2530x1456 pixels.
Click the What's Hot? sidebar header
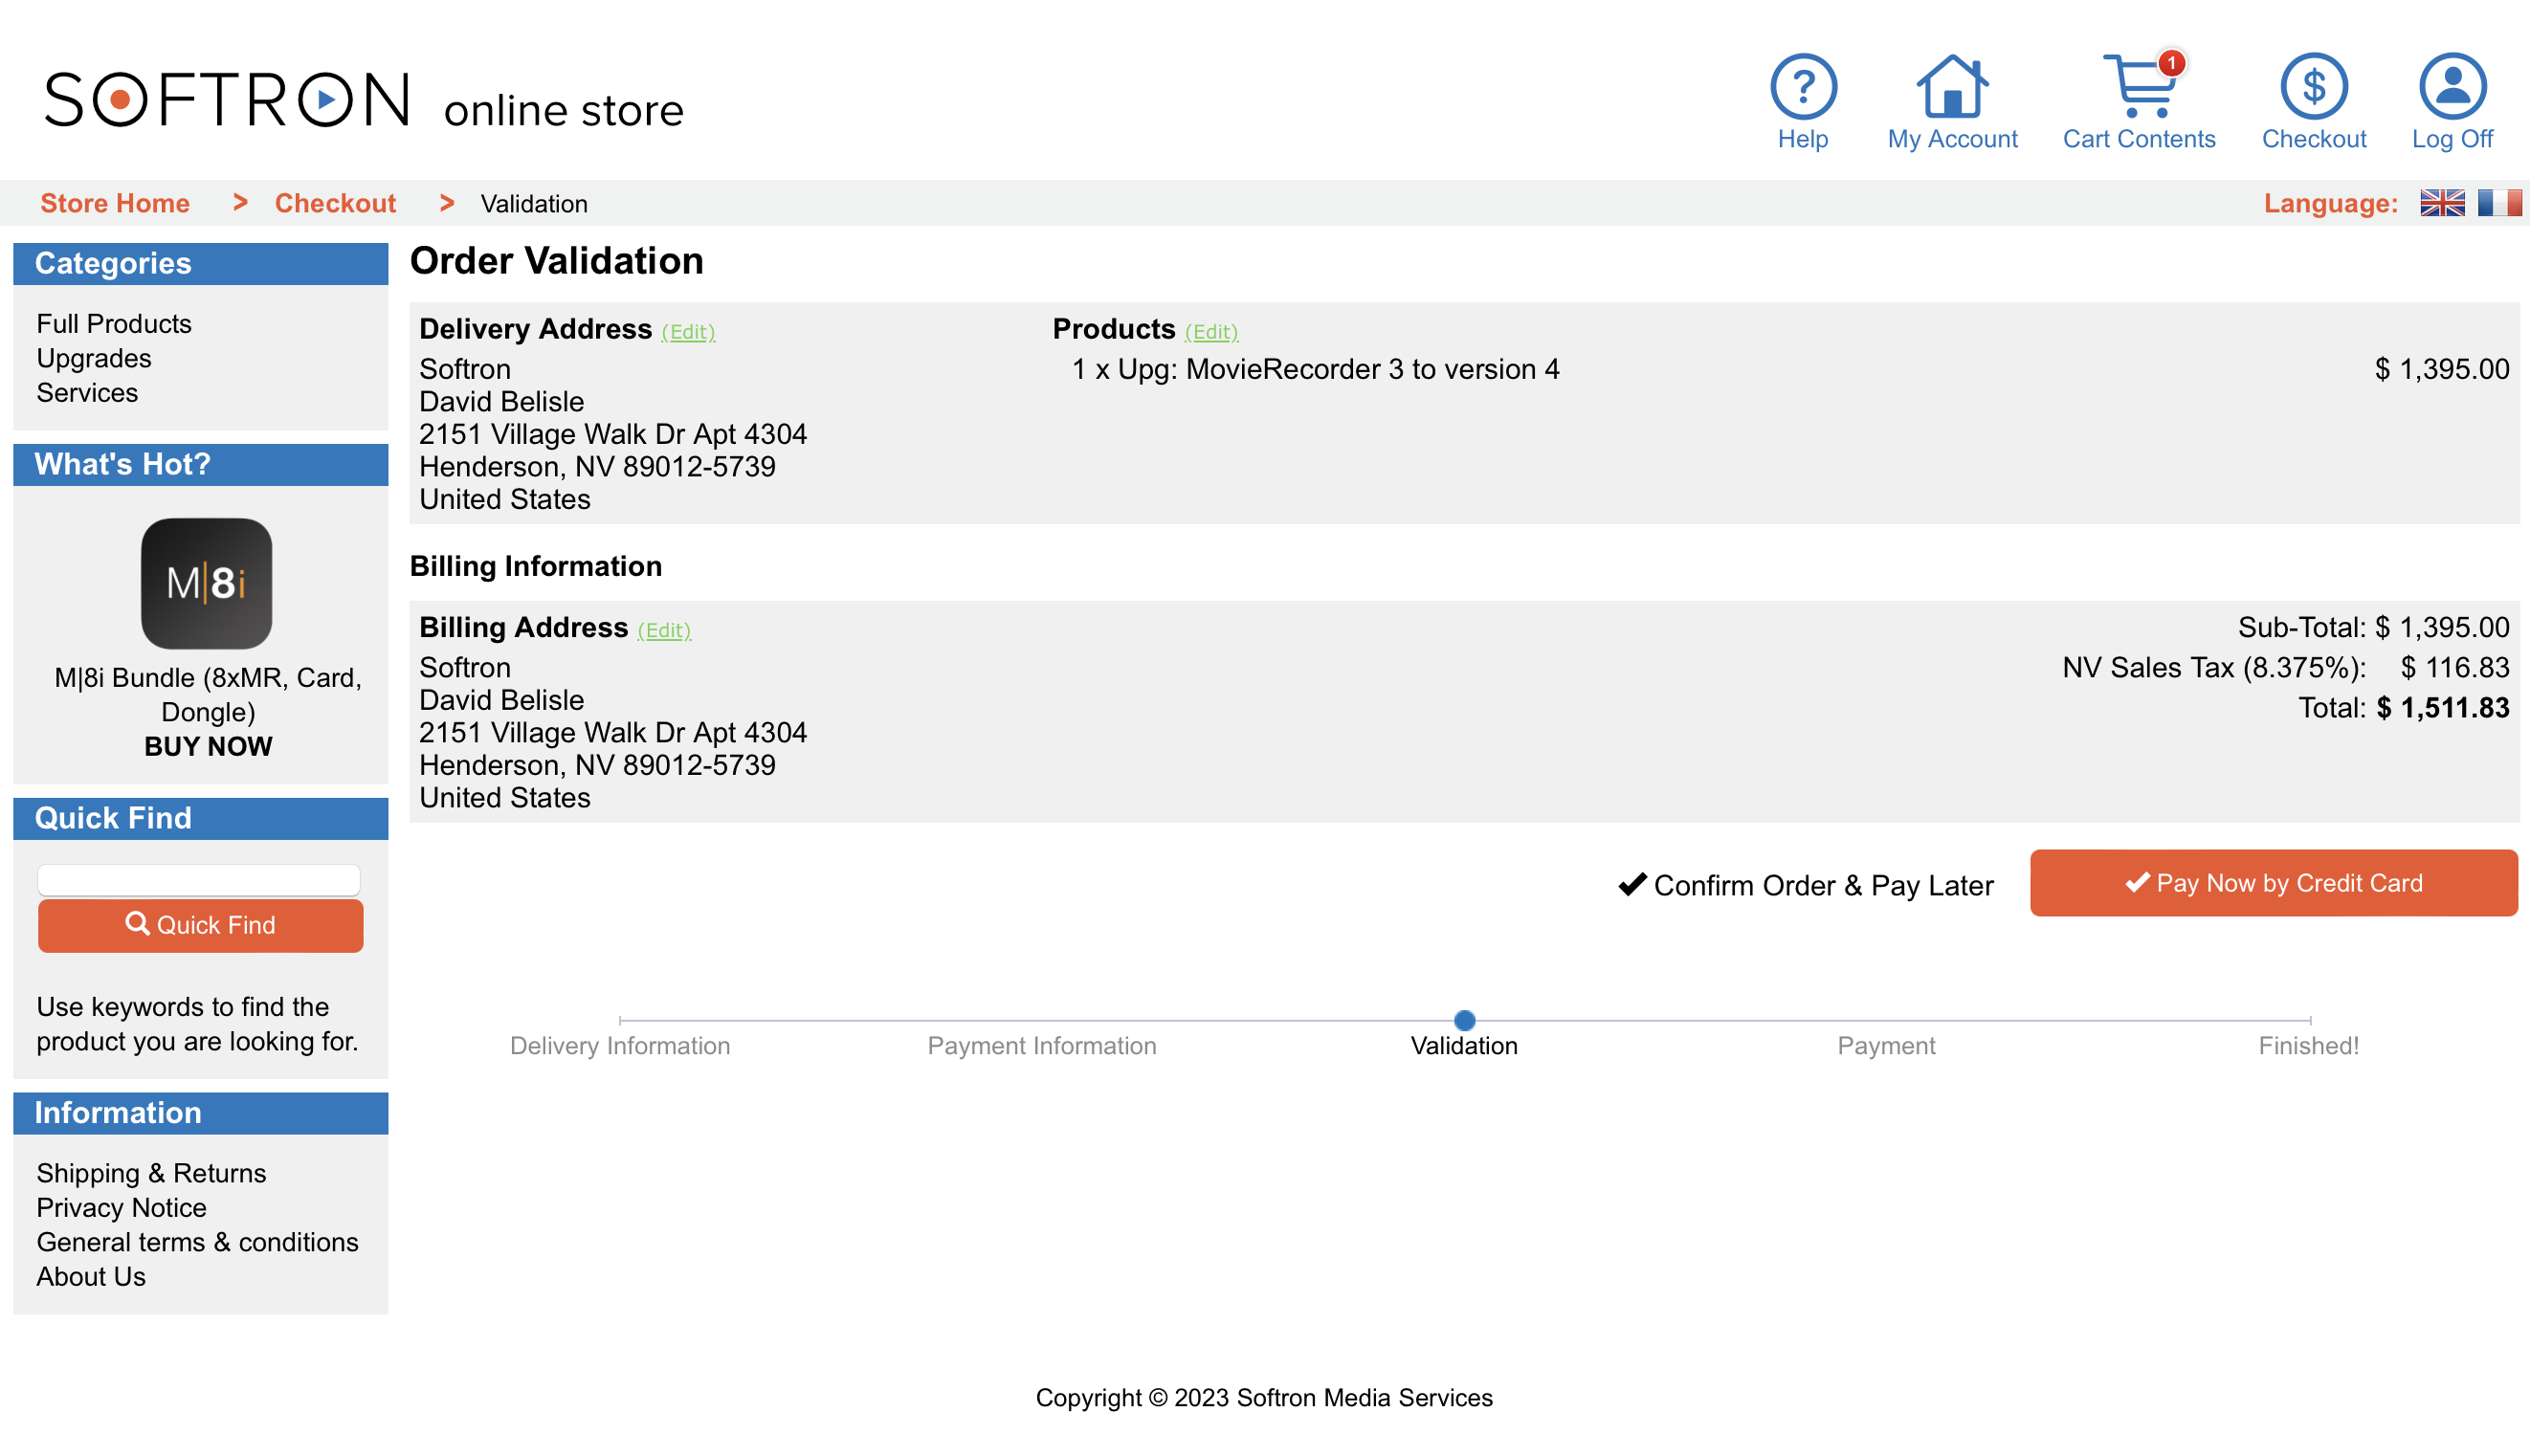200,465
